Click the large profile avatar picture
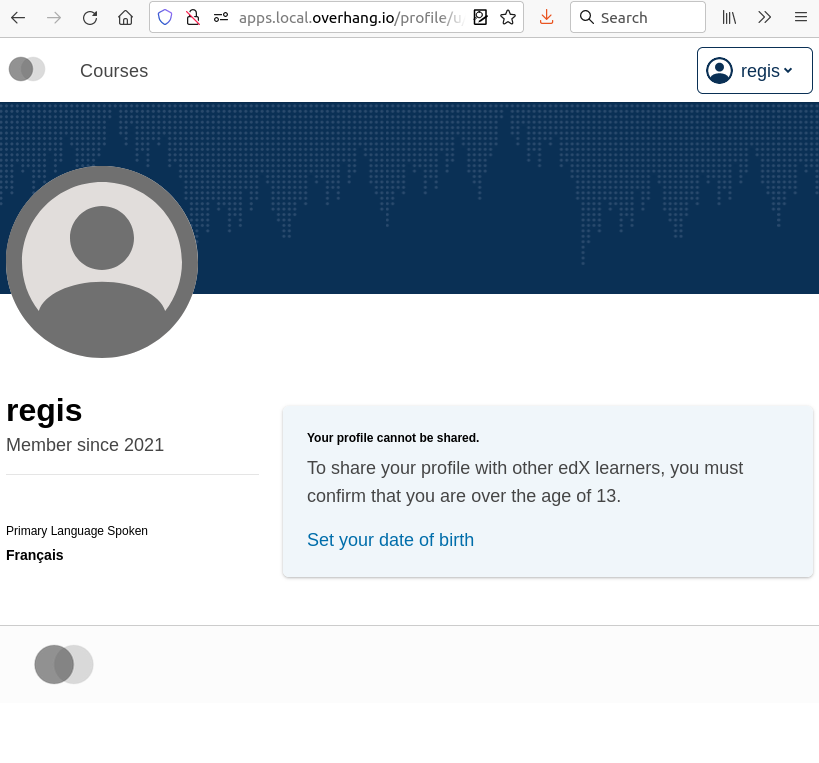This screenshot has width=819, height=763. coord(101,262)
